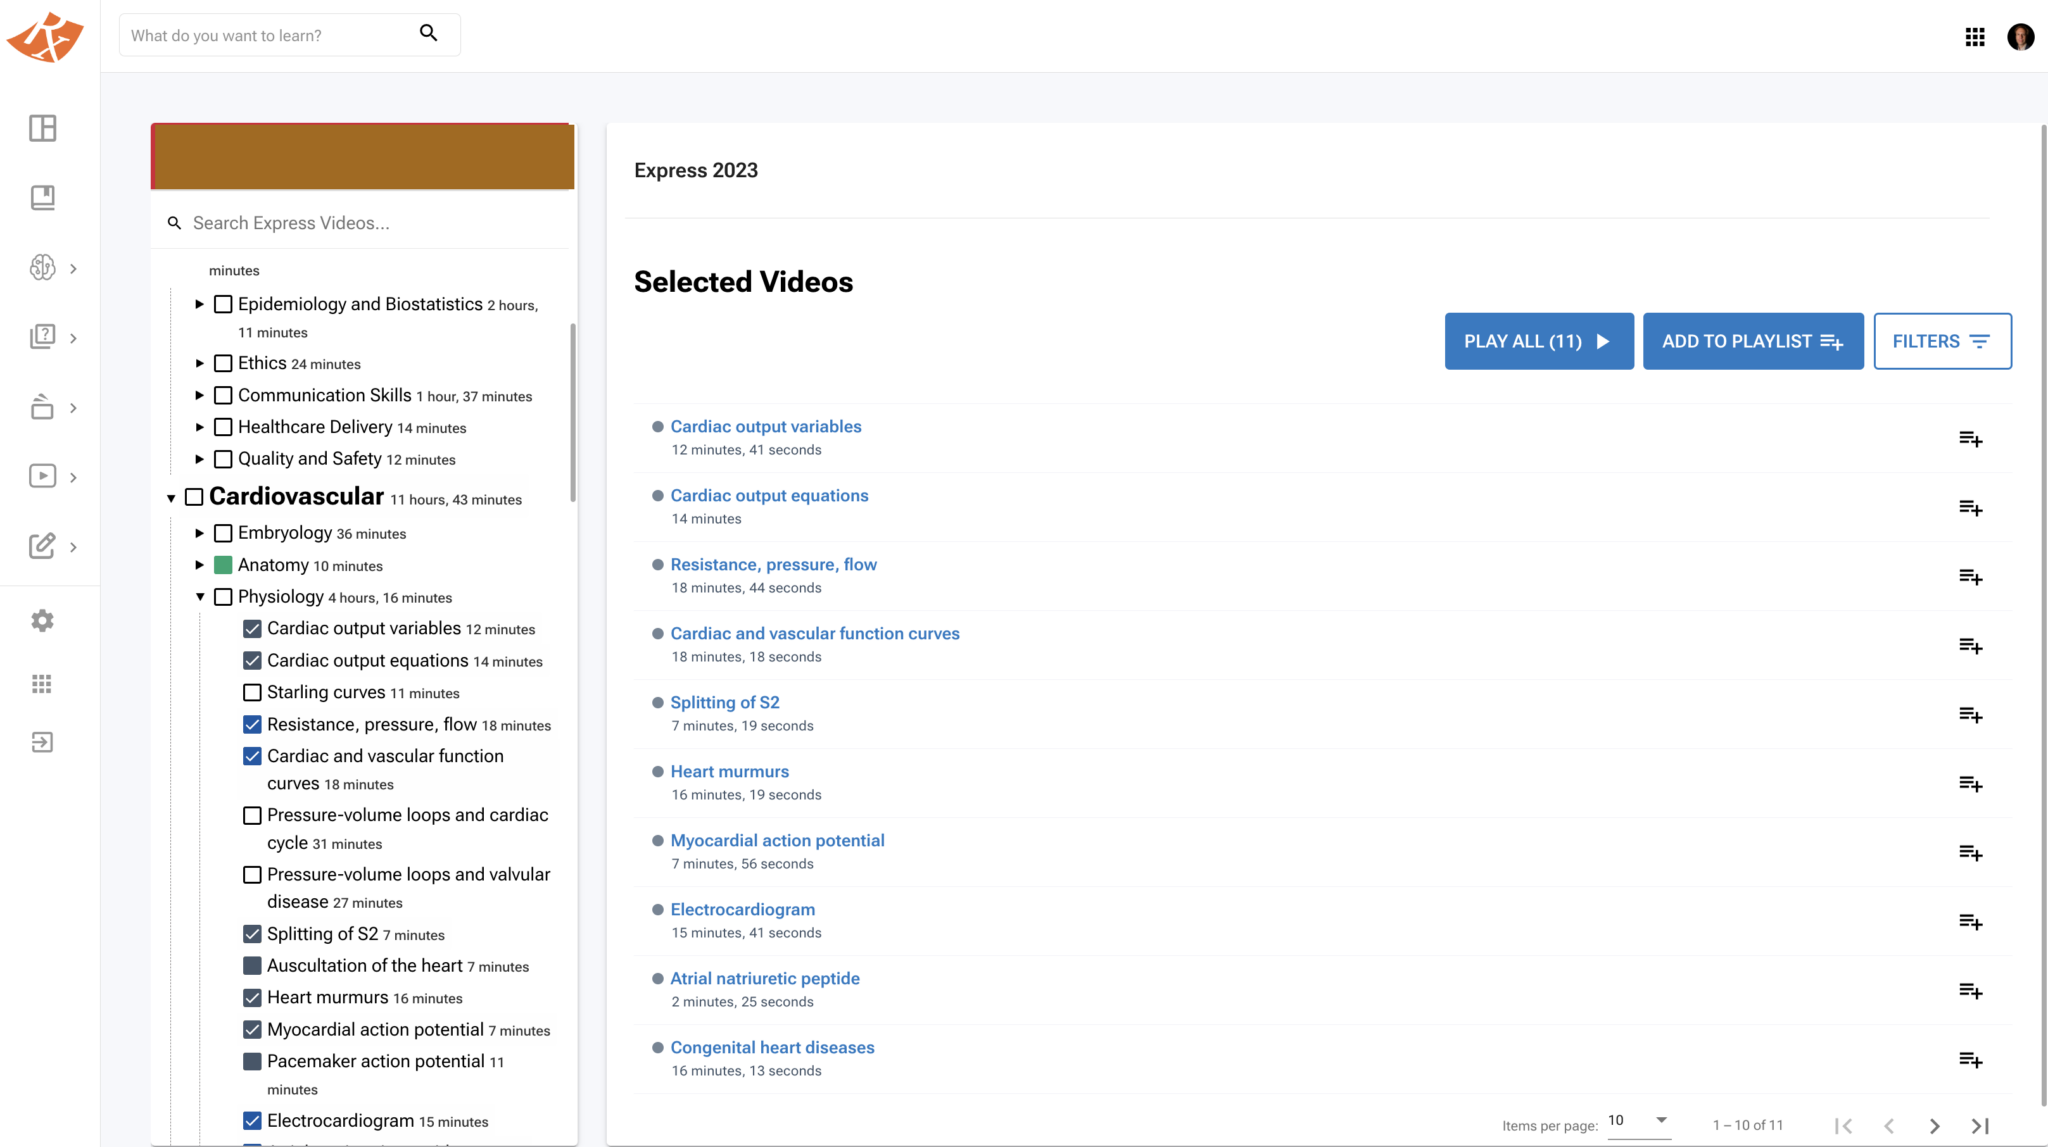The image size is (2048, 1147).
Task: Click the logout arrow icon at sidebar bottom
Action: coord(42,742)
